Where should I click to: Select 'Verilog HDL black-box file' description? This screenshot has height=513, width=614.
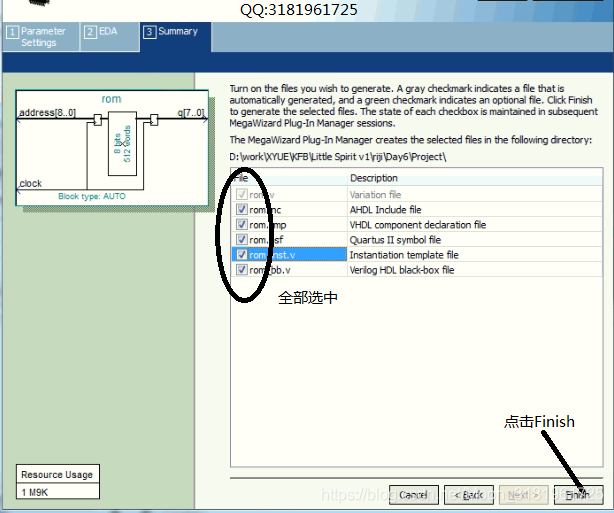(402, 270)
